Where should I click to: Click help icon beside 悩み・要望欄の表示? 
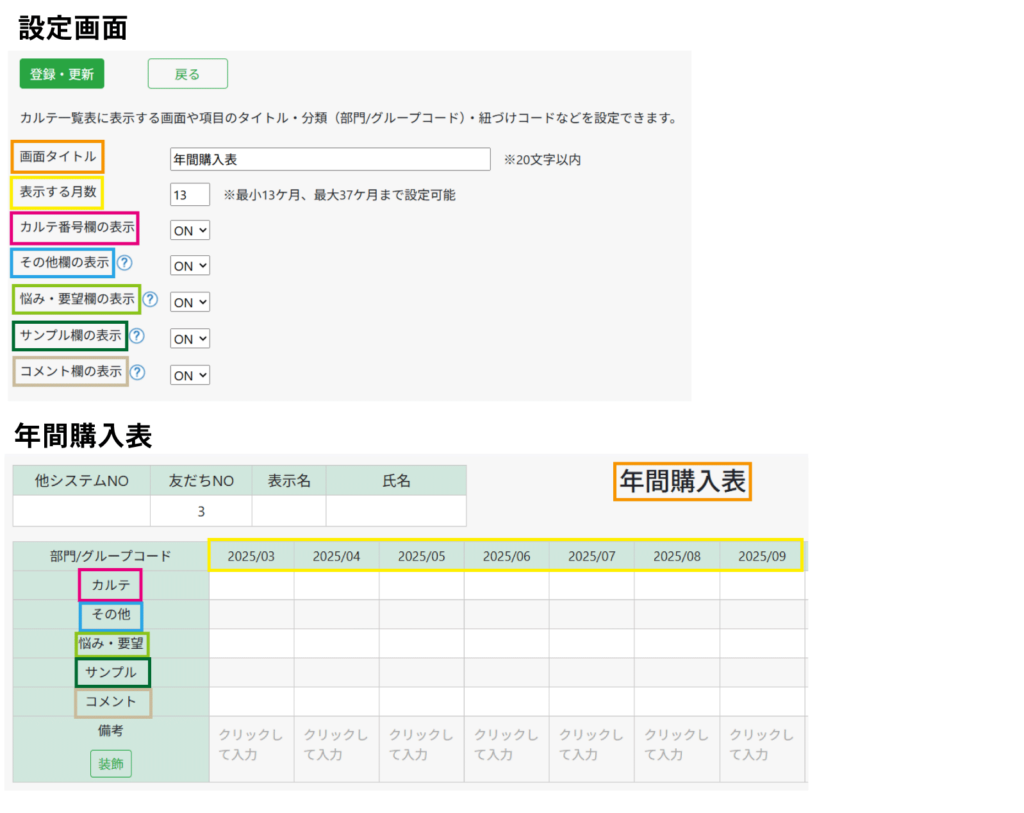[x=151, y=299]
